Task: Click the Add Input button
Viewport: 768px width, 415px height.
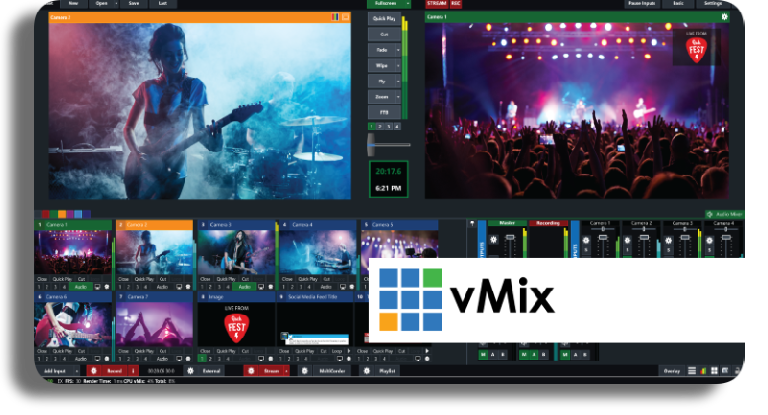Action: pos(53,371)
